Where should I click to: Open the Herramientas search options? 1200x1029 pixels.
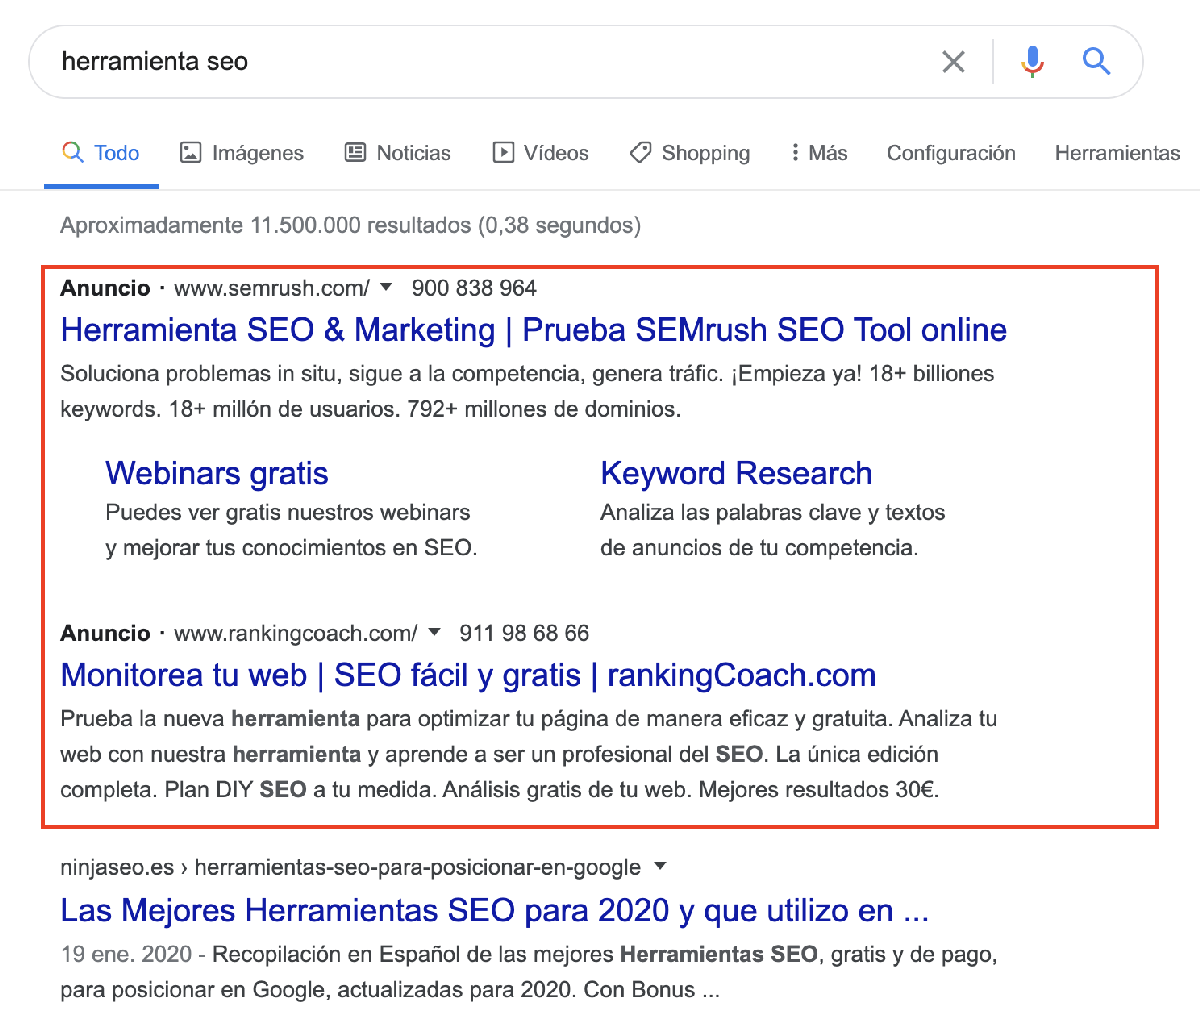1117,152
